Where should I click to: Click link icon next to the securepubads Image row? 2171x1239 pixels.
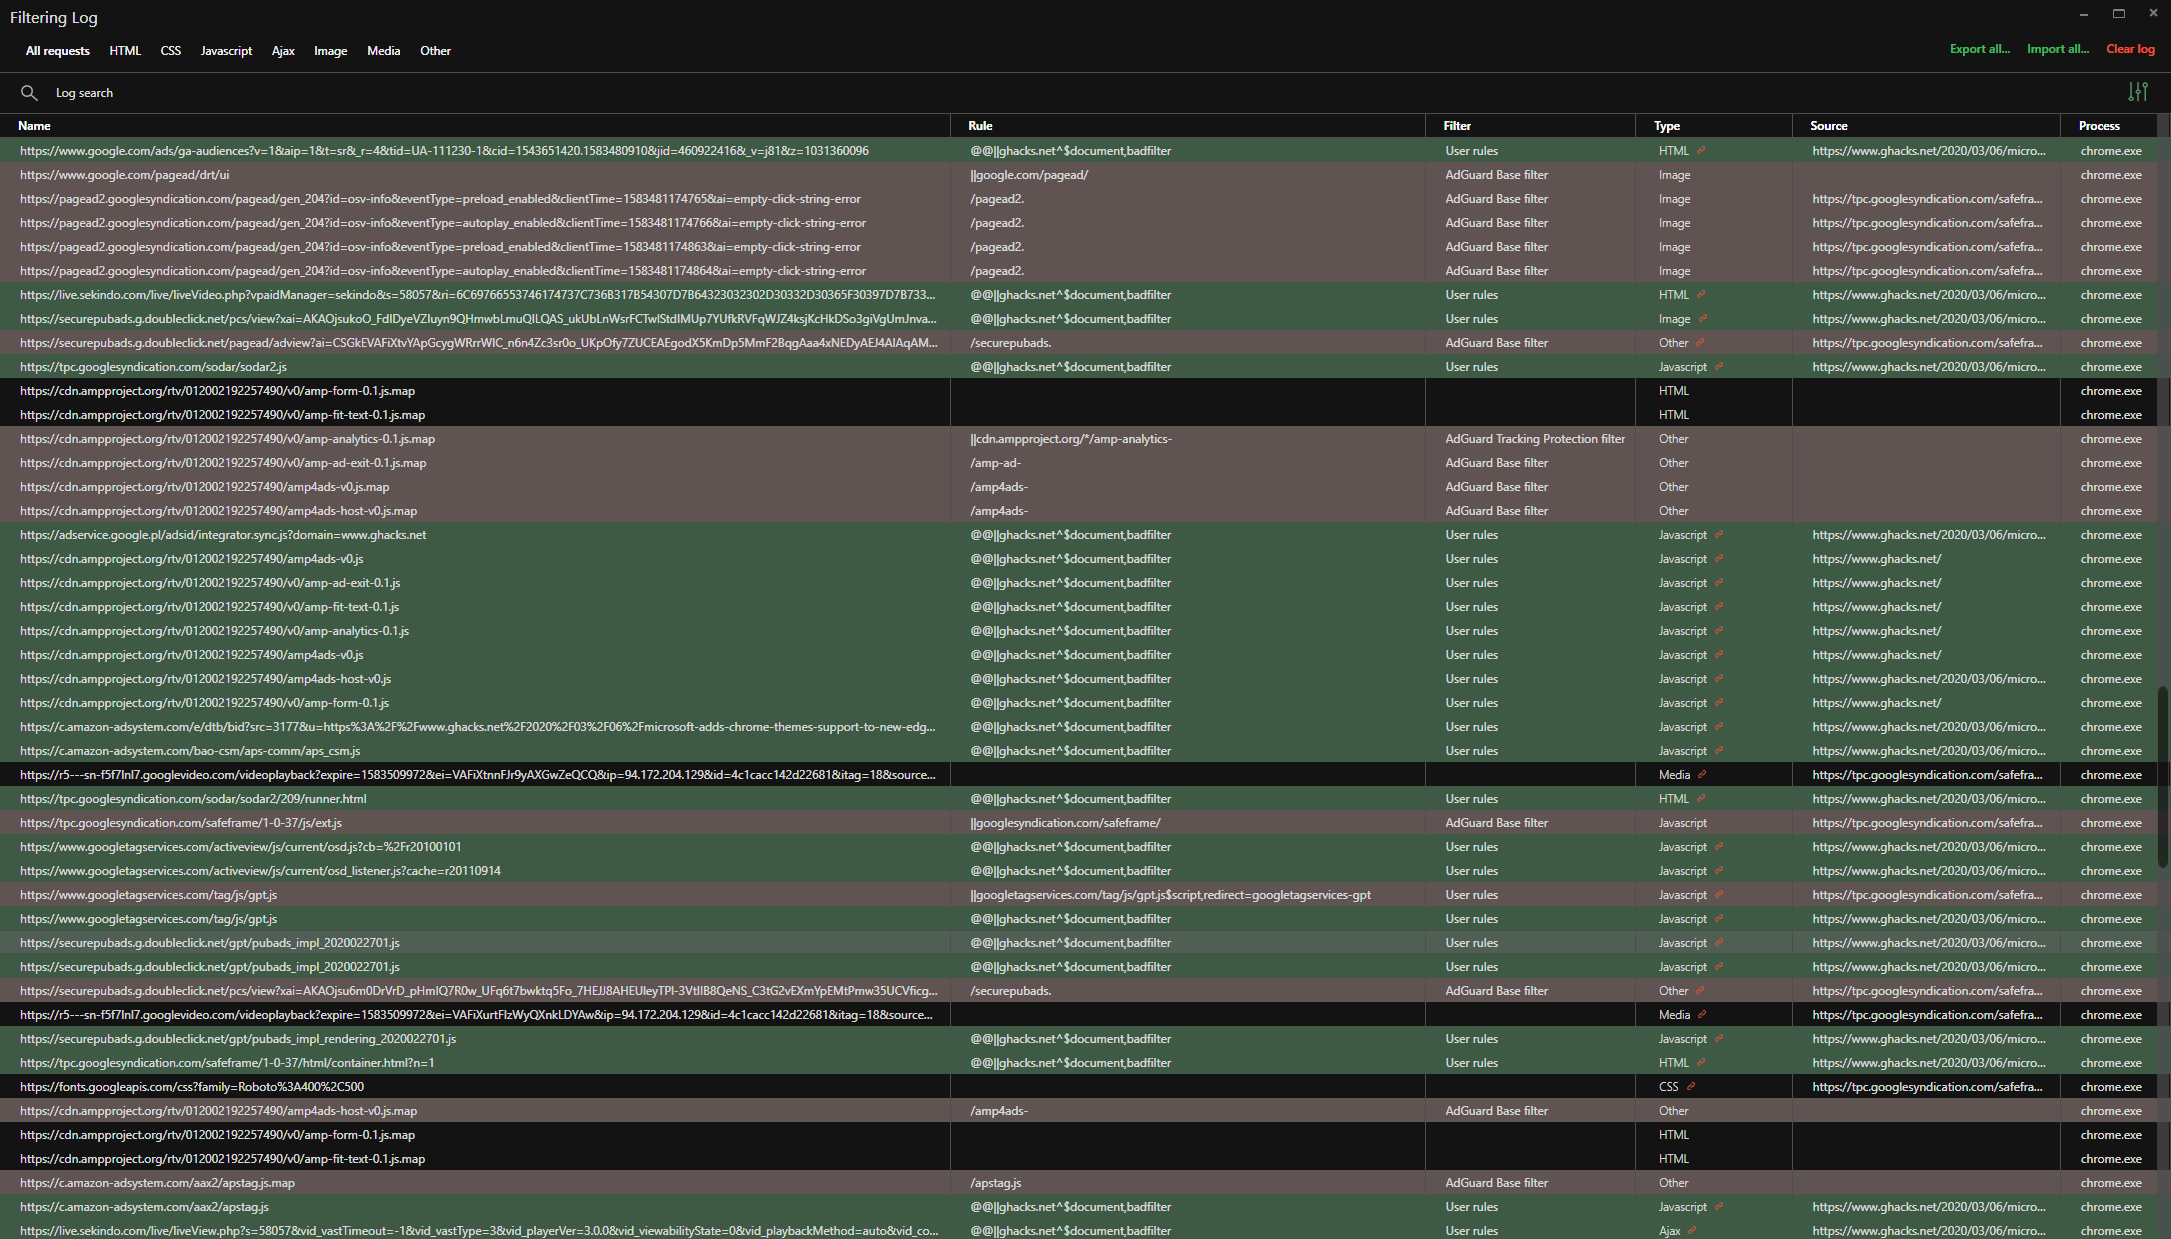(x=1702, y=318)
